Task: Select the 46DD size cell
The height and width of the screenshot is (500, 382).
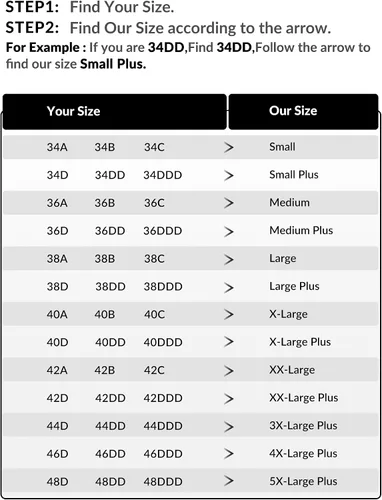Action: pyautogui.click(x=110, y=454)
